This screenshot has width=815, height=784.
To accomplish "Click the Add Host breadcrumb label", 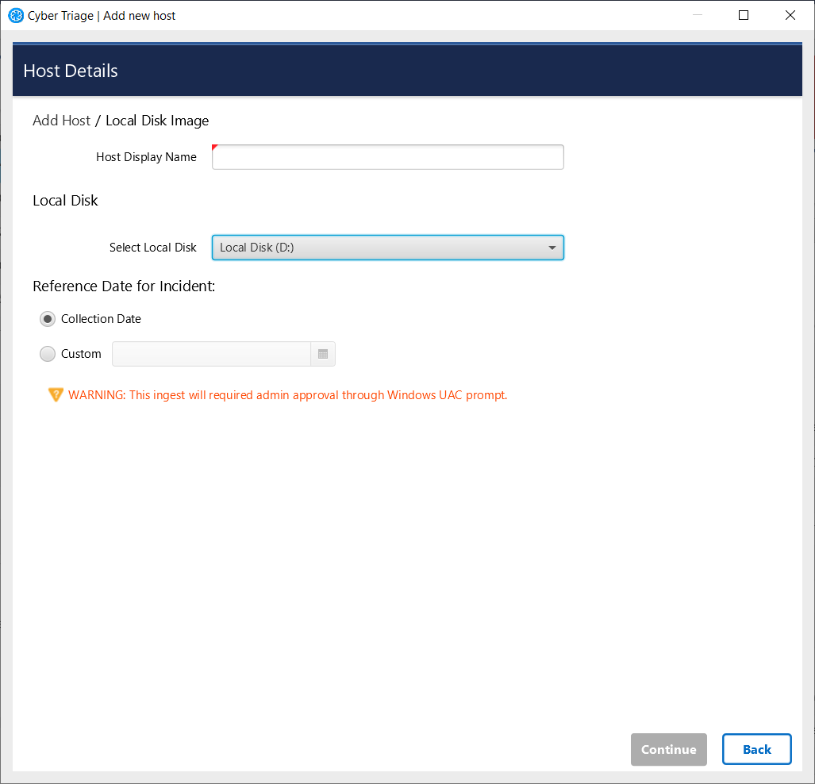I will (x=60, y=120).
